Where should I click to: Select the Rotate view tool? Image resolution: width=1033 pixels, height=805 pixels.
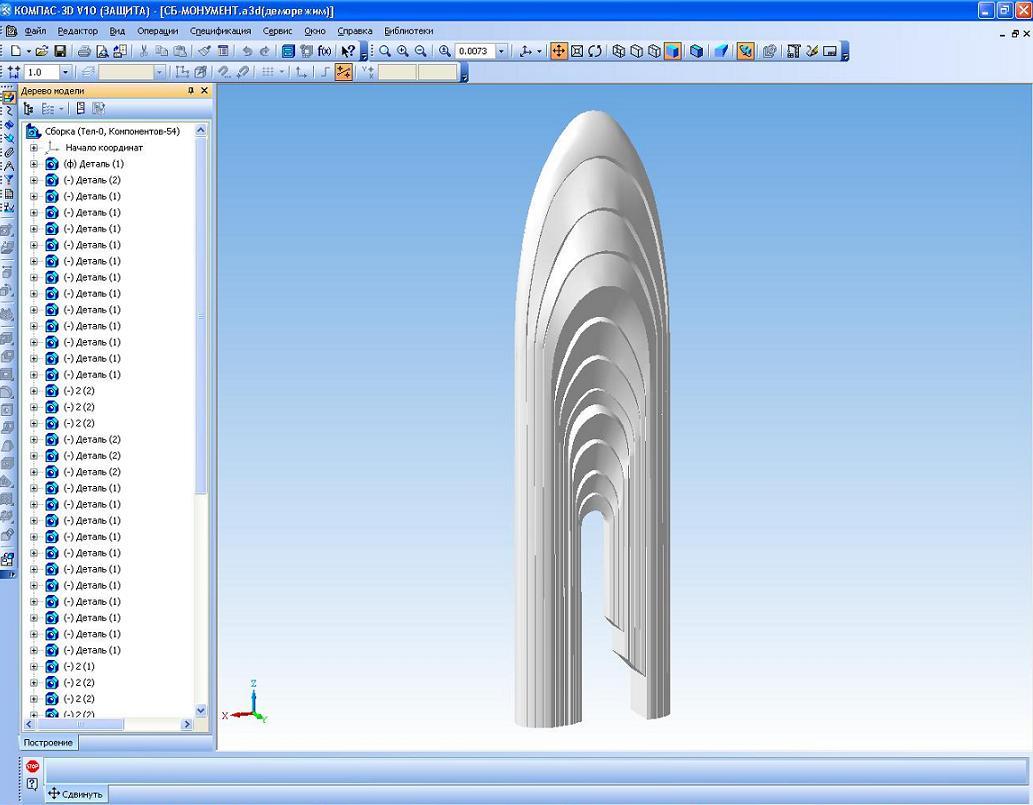pos(596,51)
